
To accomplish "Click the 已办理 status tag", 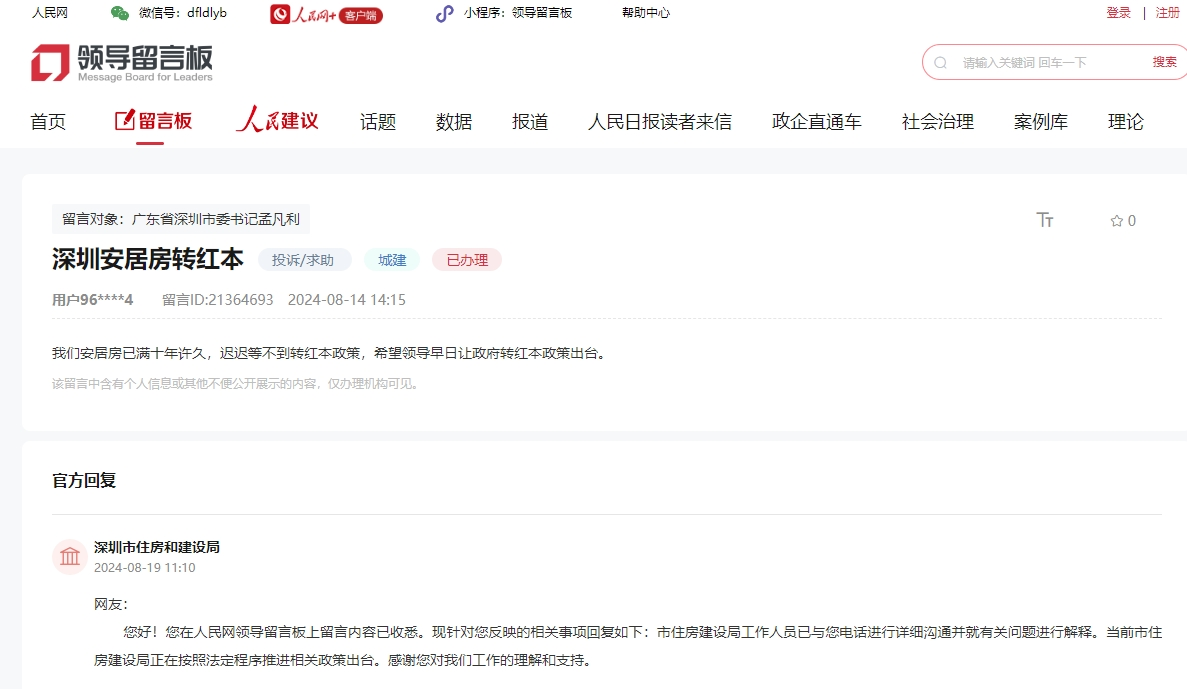I will 467,260.
